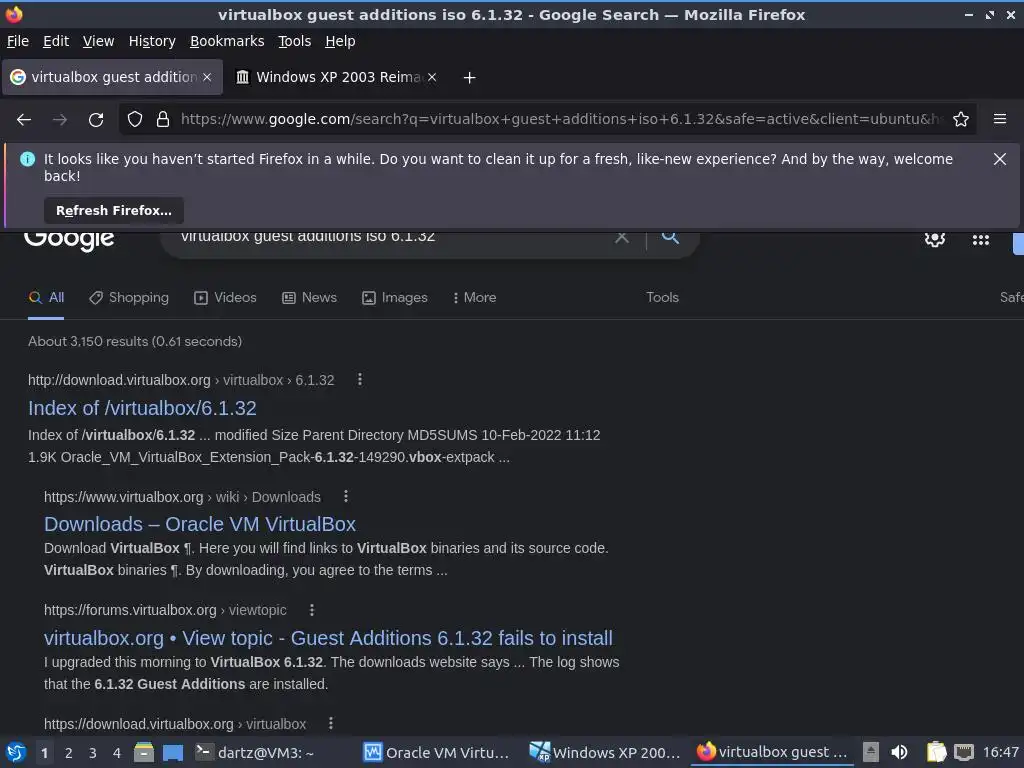Open the tracking protection shield icon
The width and height of the screenshot is (1024, 768).
(x=135, y=120)
